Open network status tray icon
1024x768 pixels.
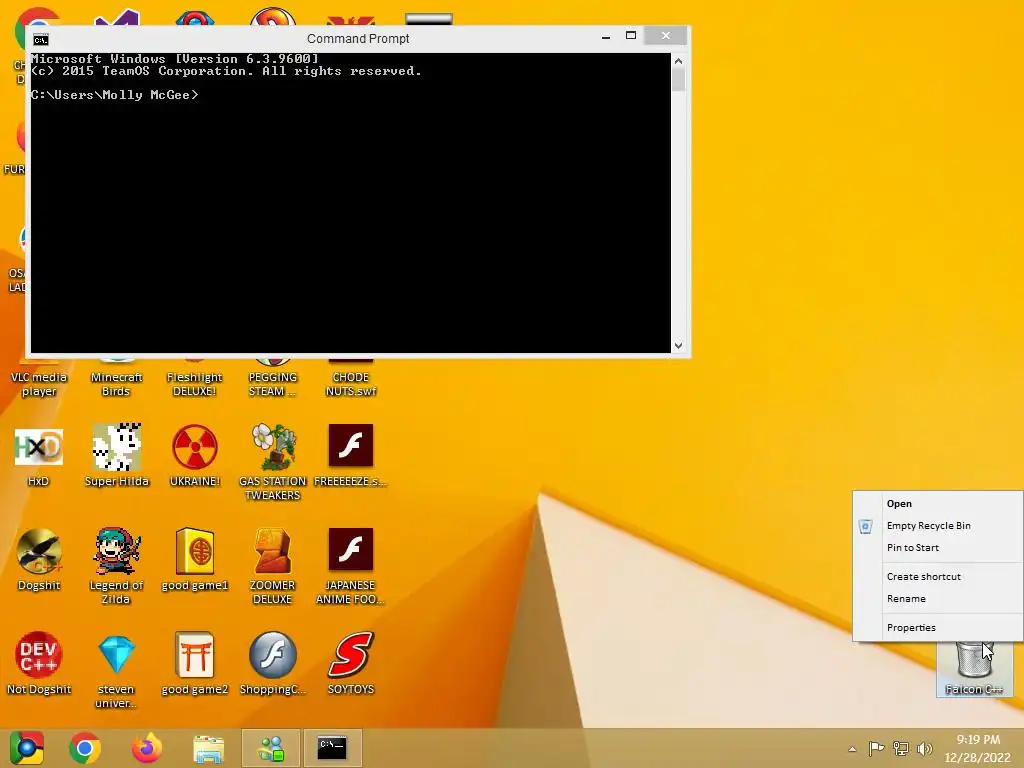tap(901, 748)
